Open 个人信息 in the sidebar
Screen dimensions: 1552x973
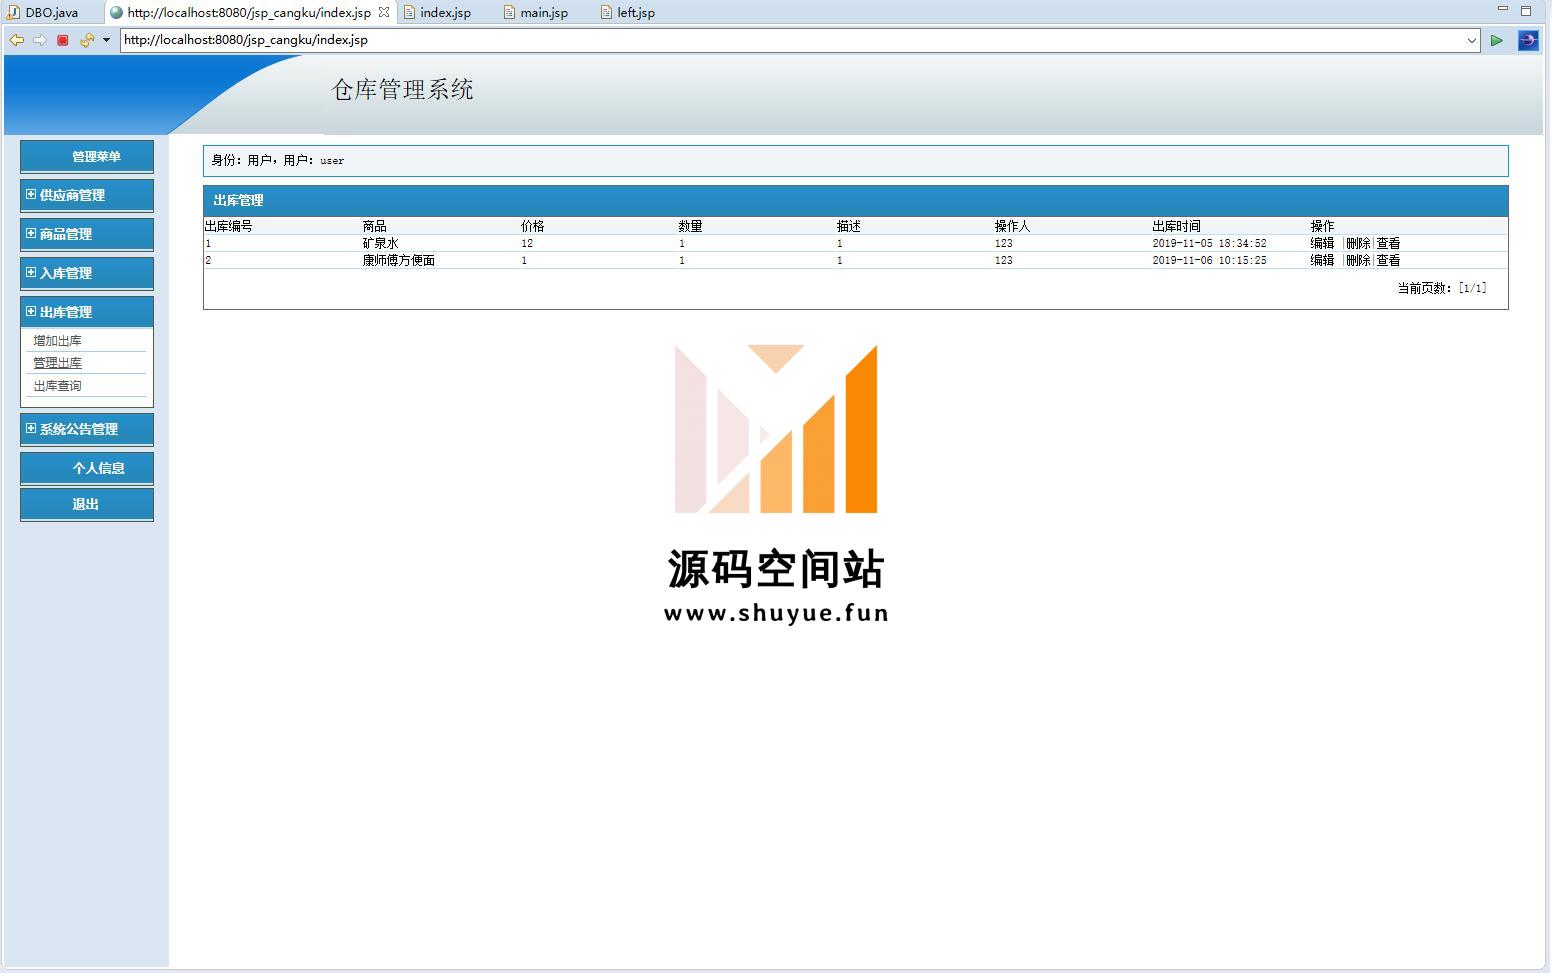click(87, 468)
